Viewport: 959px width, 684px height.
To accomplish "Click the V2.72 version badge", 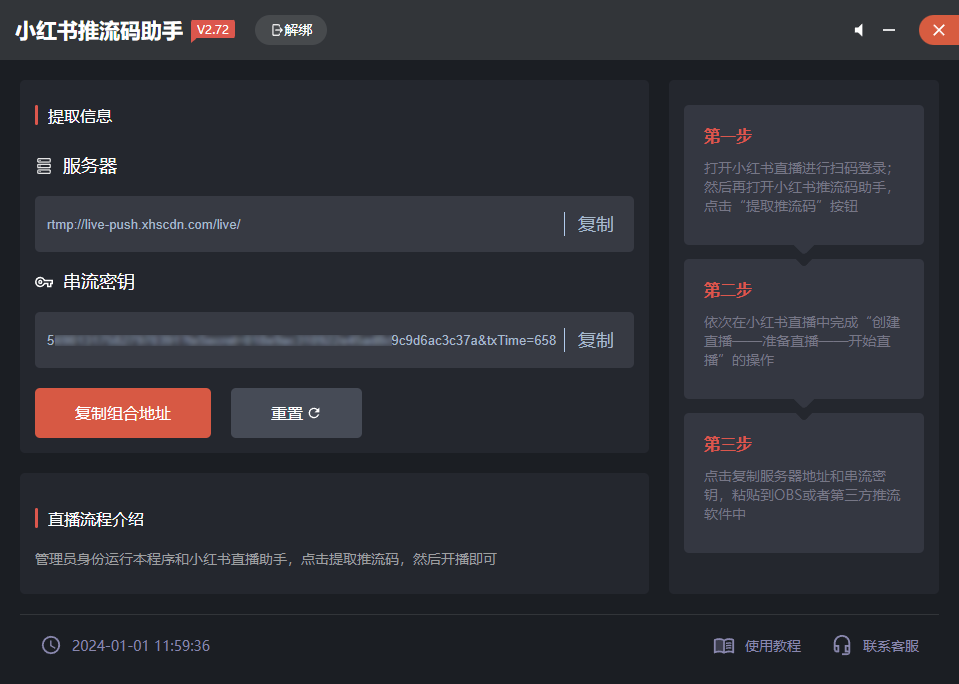I will point(213,30).
